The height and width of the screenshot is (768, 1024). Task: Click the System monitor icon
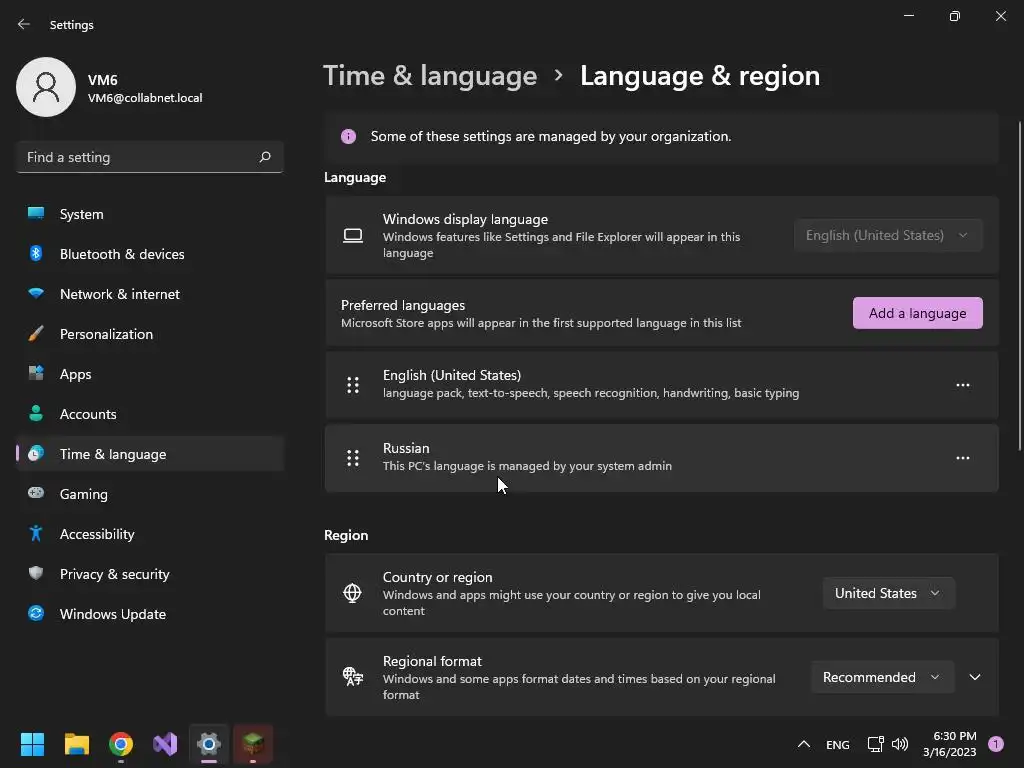36,214
